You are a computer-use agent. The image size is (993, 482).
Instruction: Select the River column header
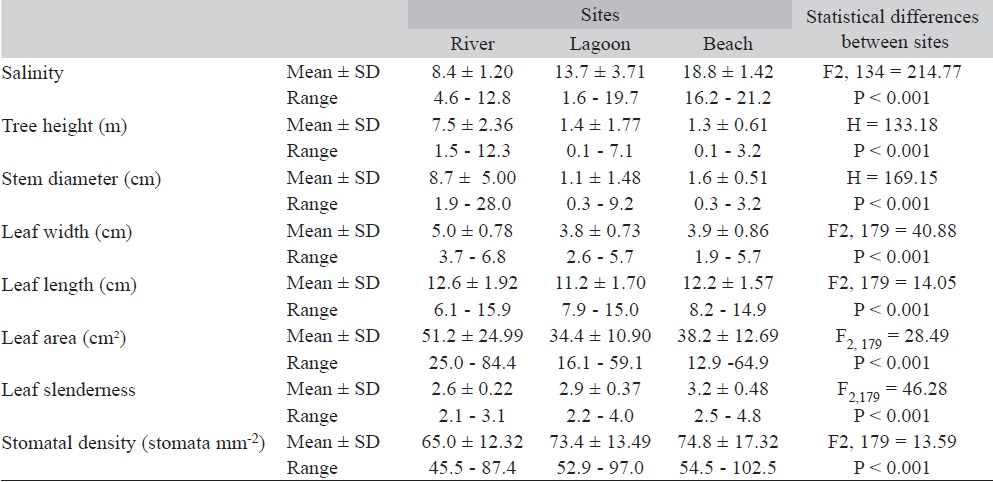(473, 44)
